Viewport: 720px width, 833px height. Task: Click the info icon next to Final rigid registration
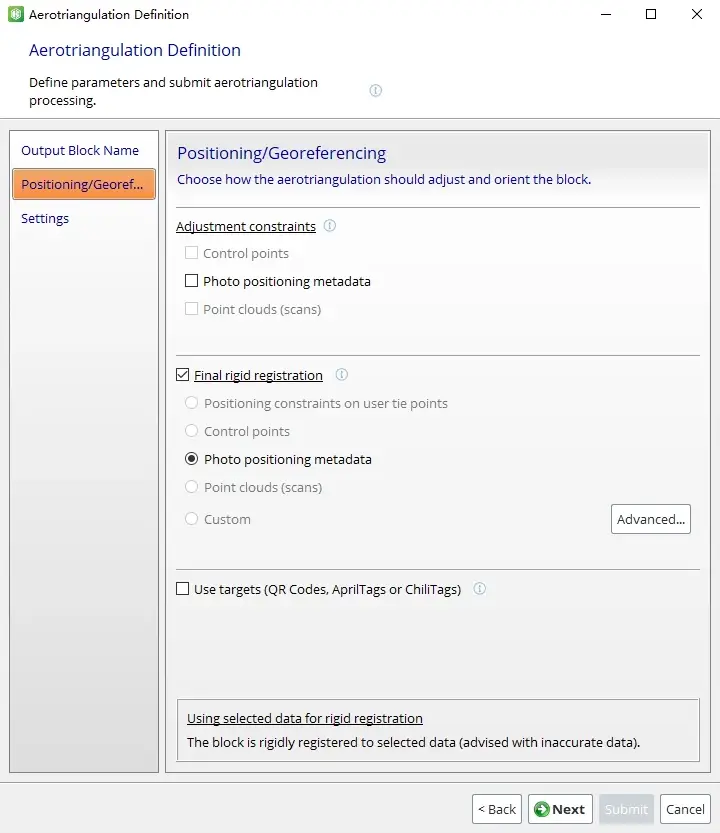pos(342,375)
